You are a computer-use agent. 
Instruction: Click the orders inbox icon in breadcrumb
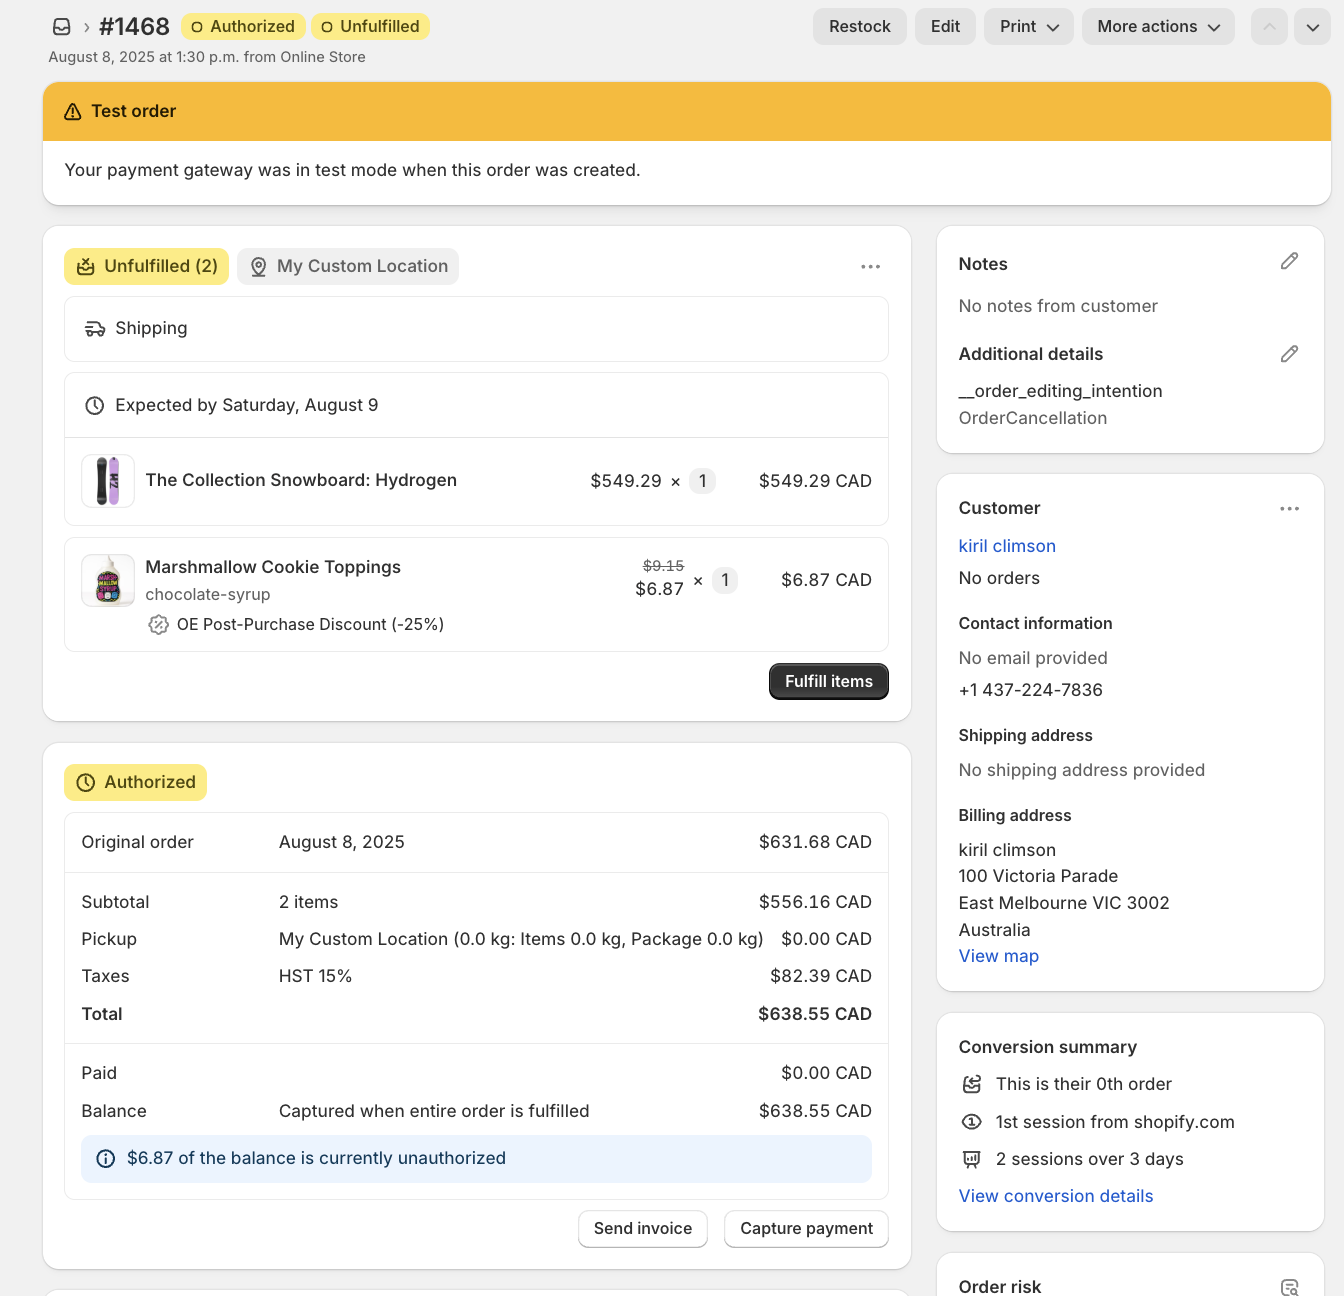pyautogui.click(x=62, y=27)
